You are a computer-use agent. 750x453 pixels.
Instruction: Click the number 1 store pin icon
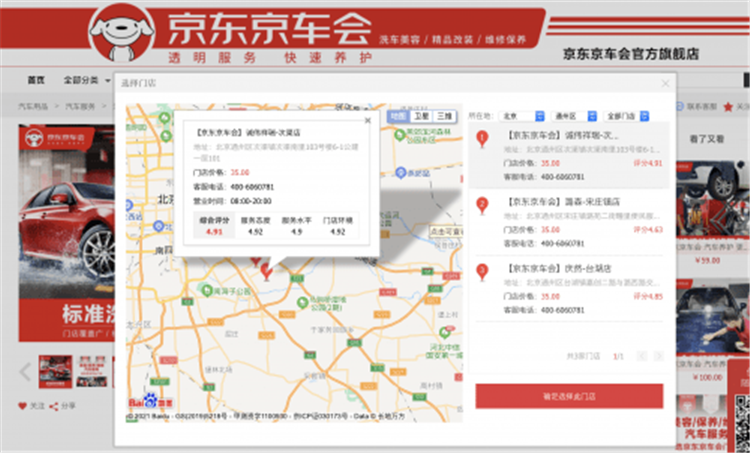coord(482,139)
